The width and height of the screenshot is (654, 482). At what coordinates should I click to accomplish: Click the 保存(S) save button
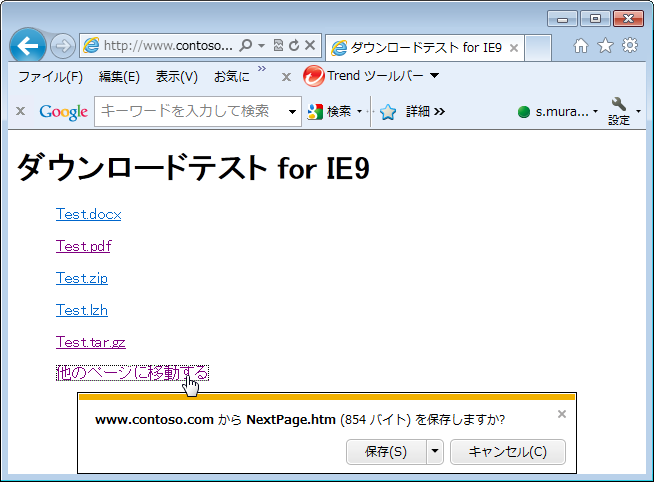[x=386, y=452]
